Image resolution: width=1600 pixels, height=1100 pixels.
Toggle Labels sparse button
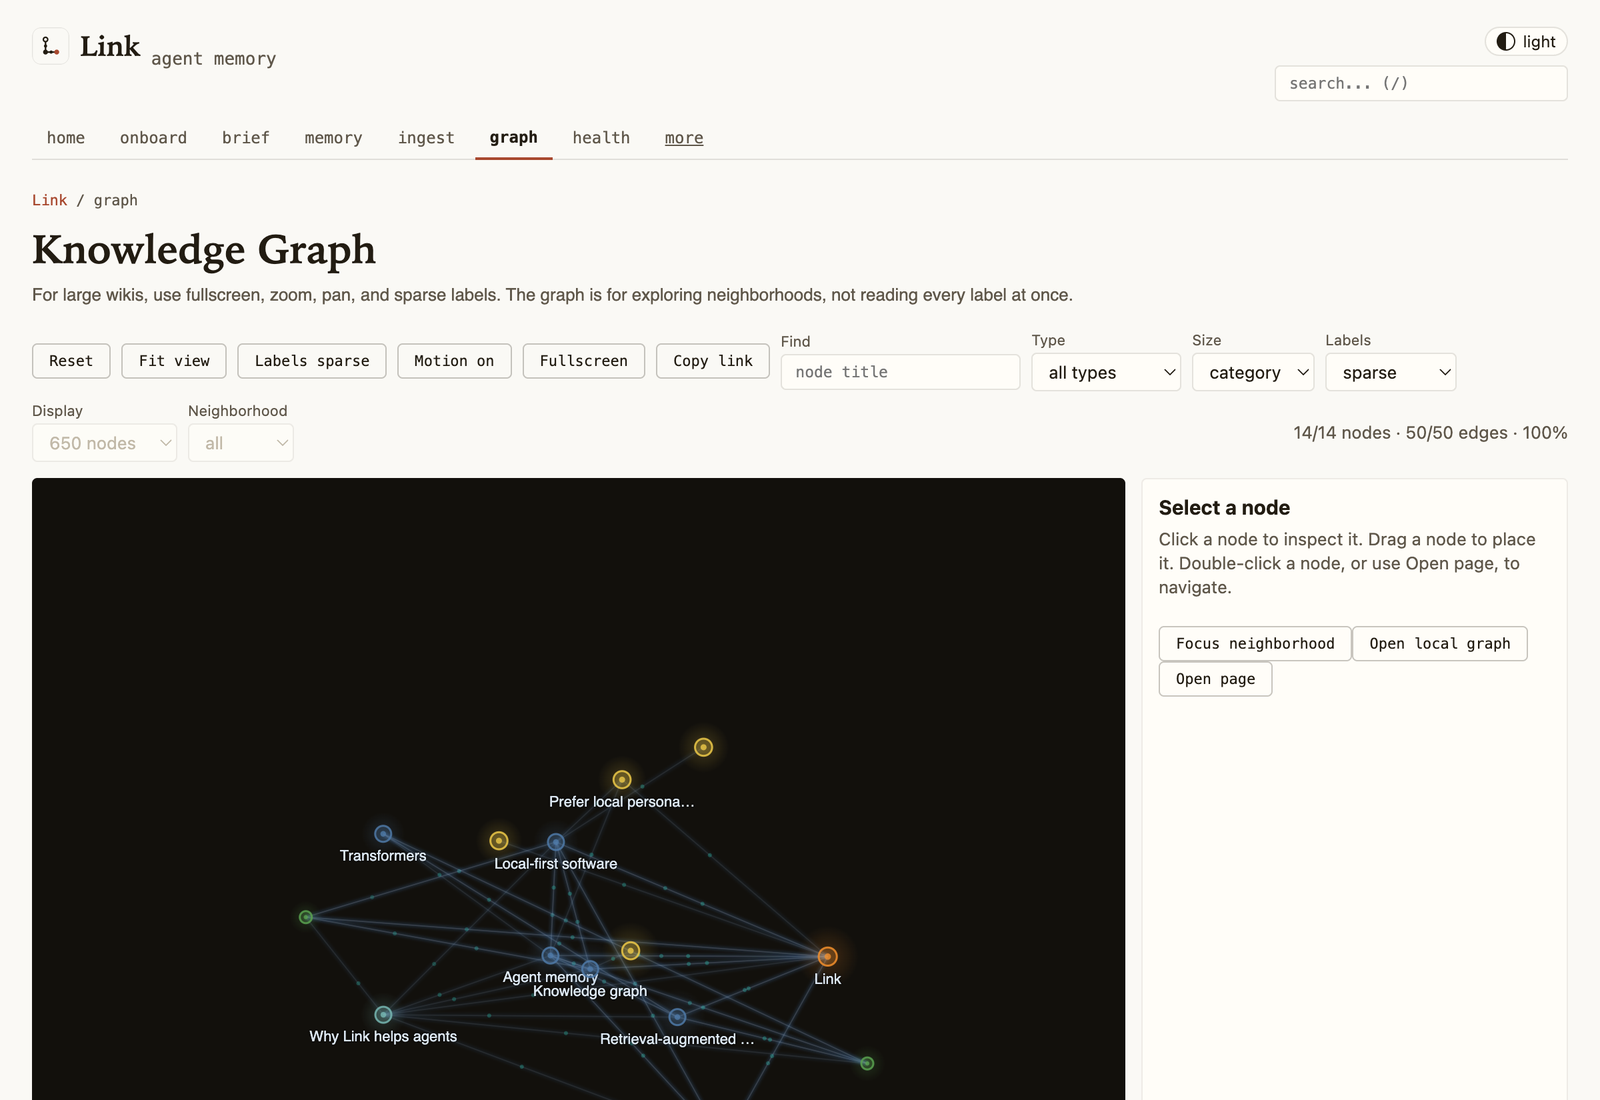pos(312,361)
